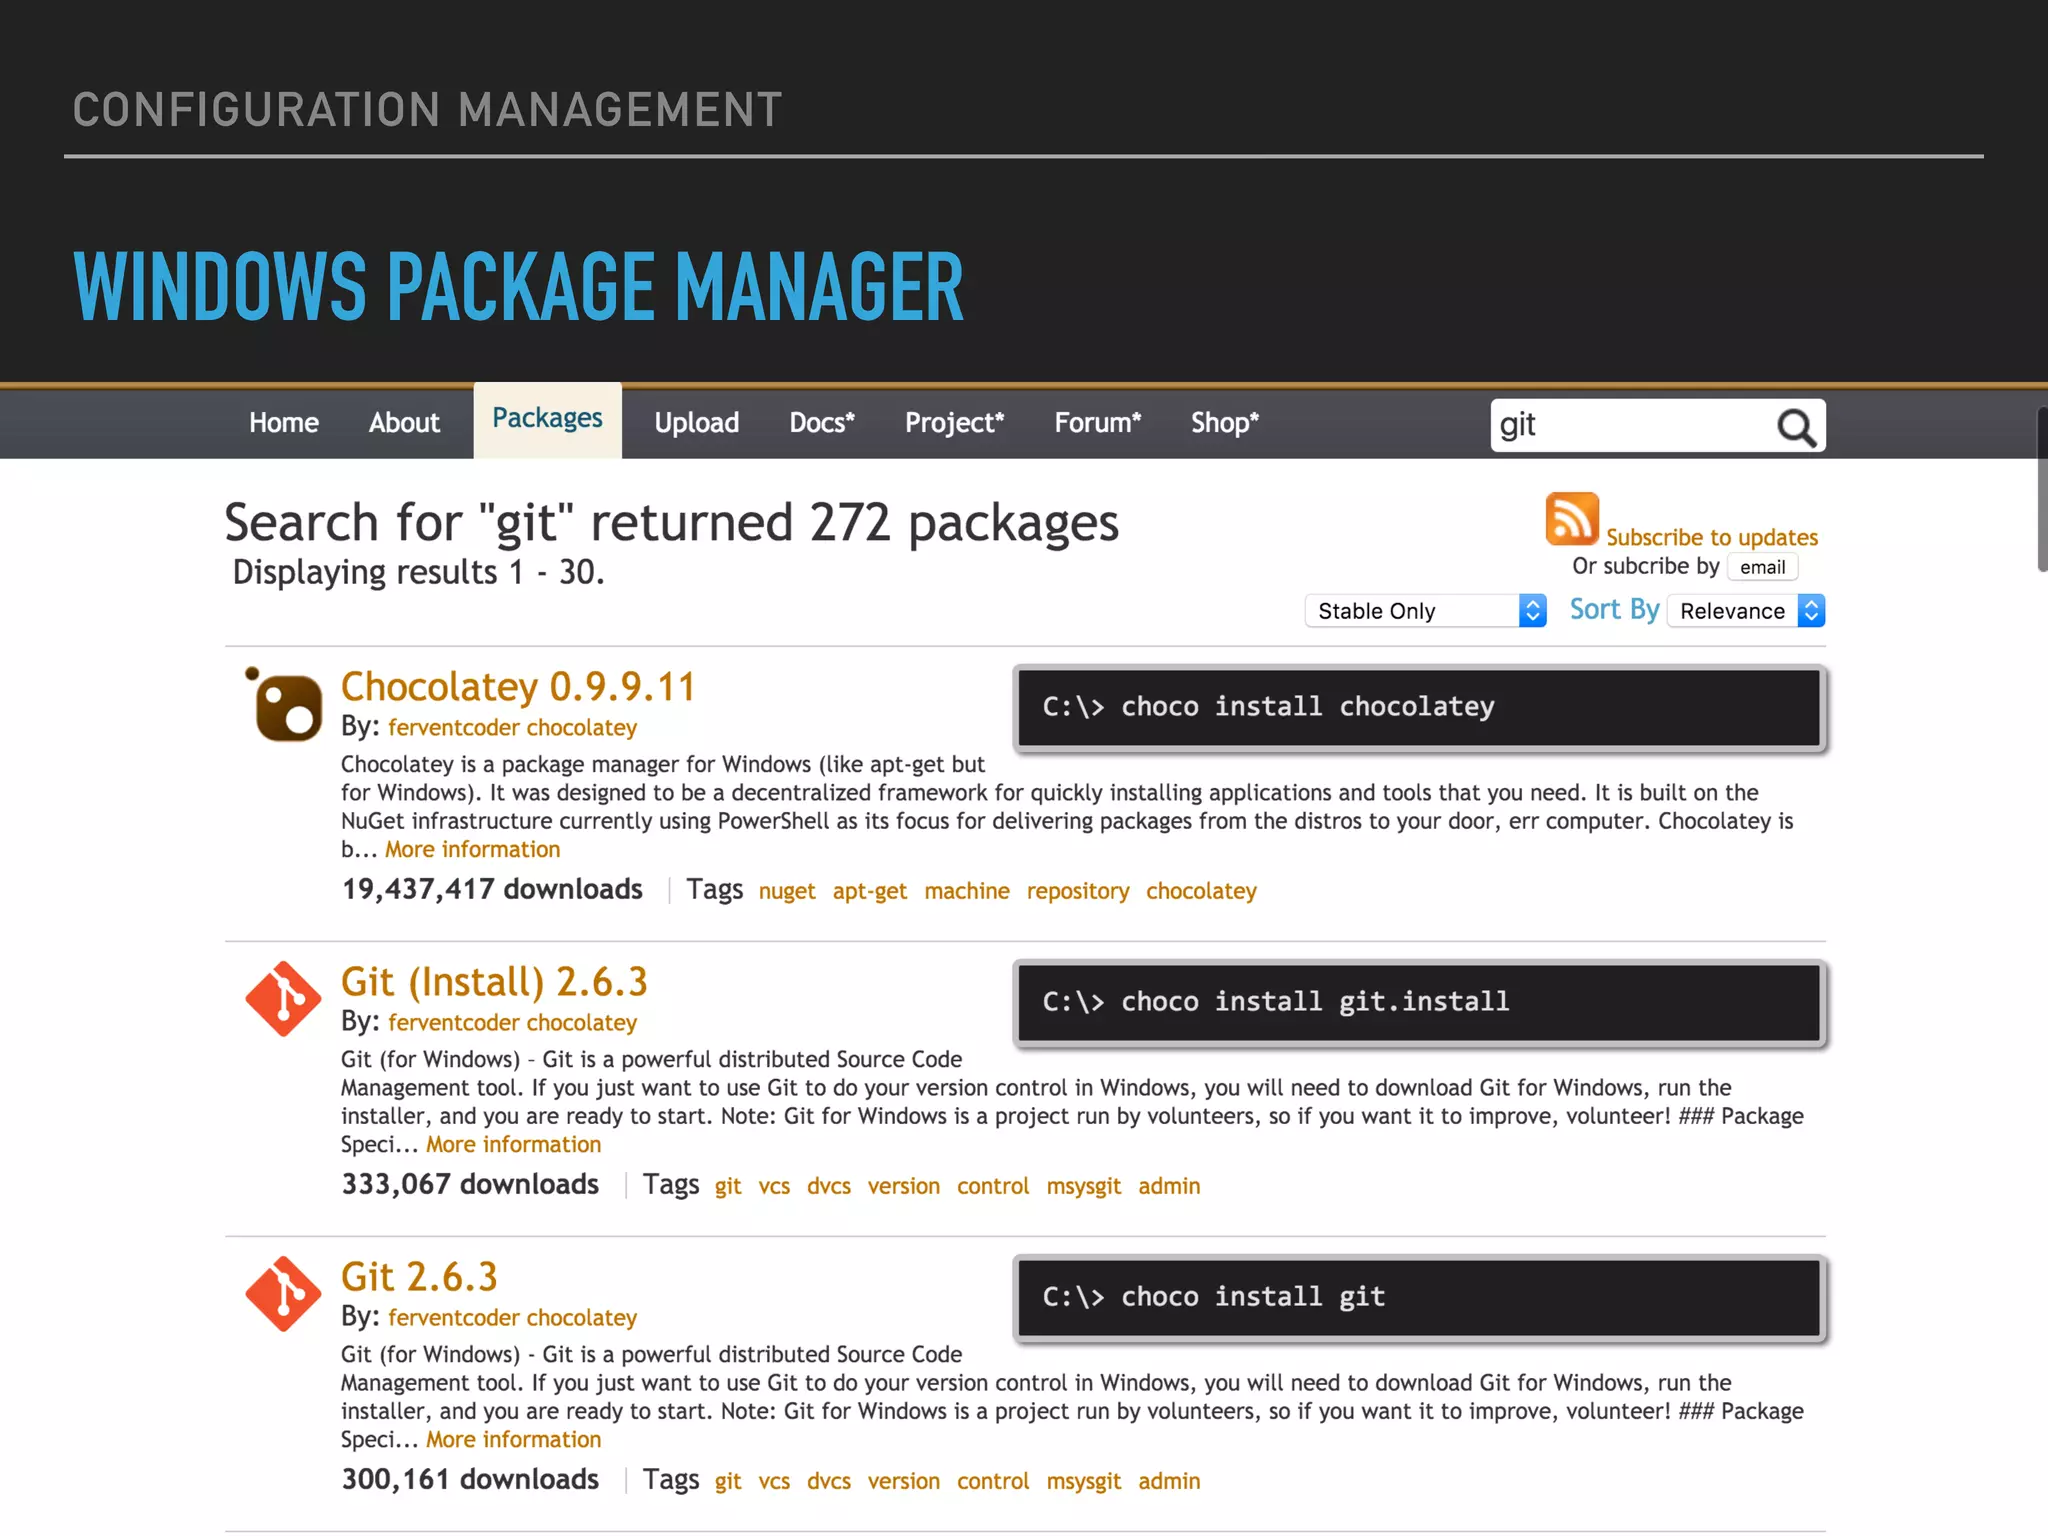Click the search magnifier icon
Viewport: 2048px width, 1536px height.
[x=1796, y=427]
